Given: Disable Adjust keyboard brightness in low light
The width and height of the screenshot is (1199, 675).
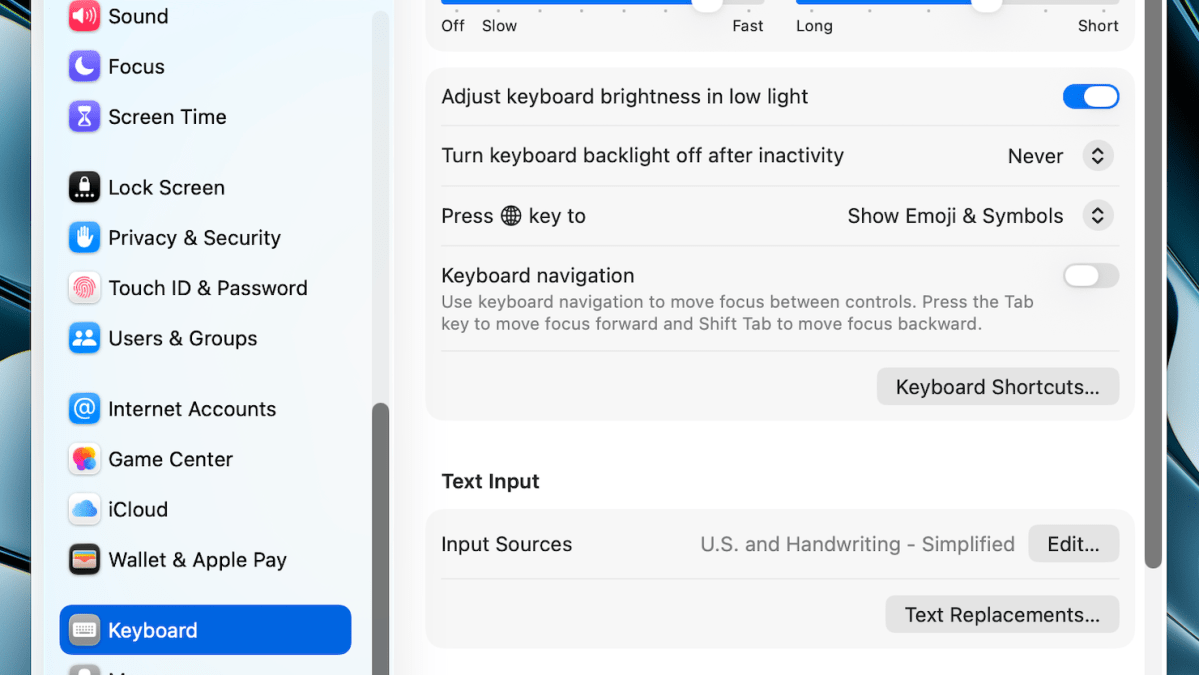Looking at the screenshot, I should tap(1090, 97).
